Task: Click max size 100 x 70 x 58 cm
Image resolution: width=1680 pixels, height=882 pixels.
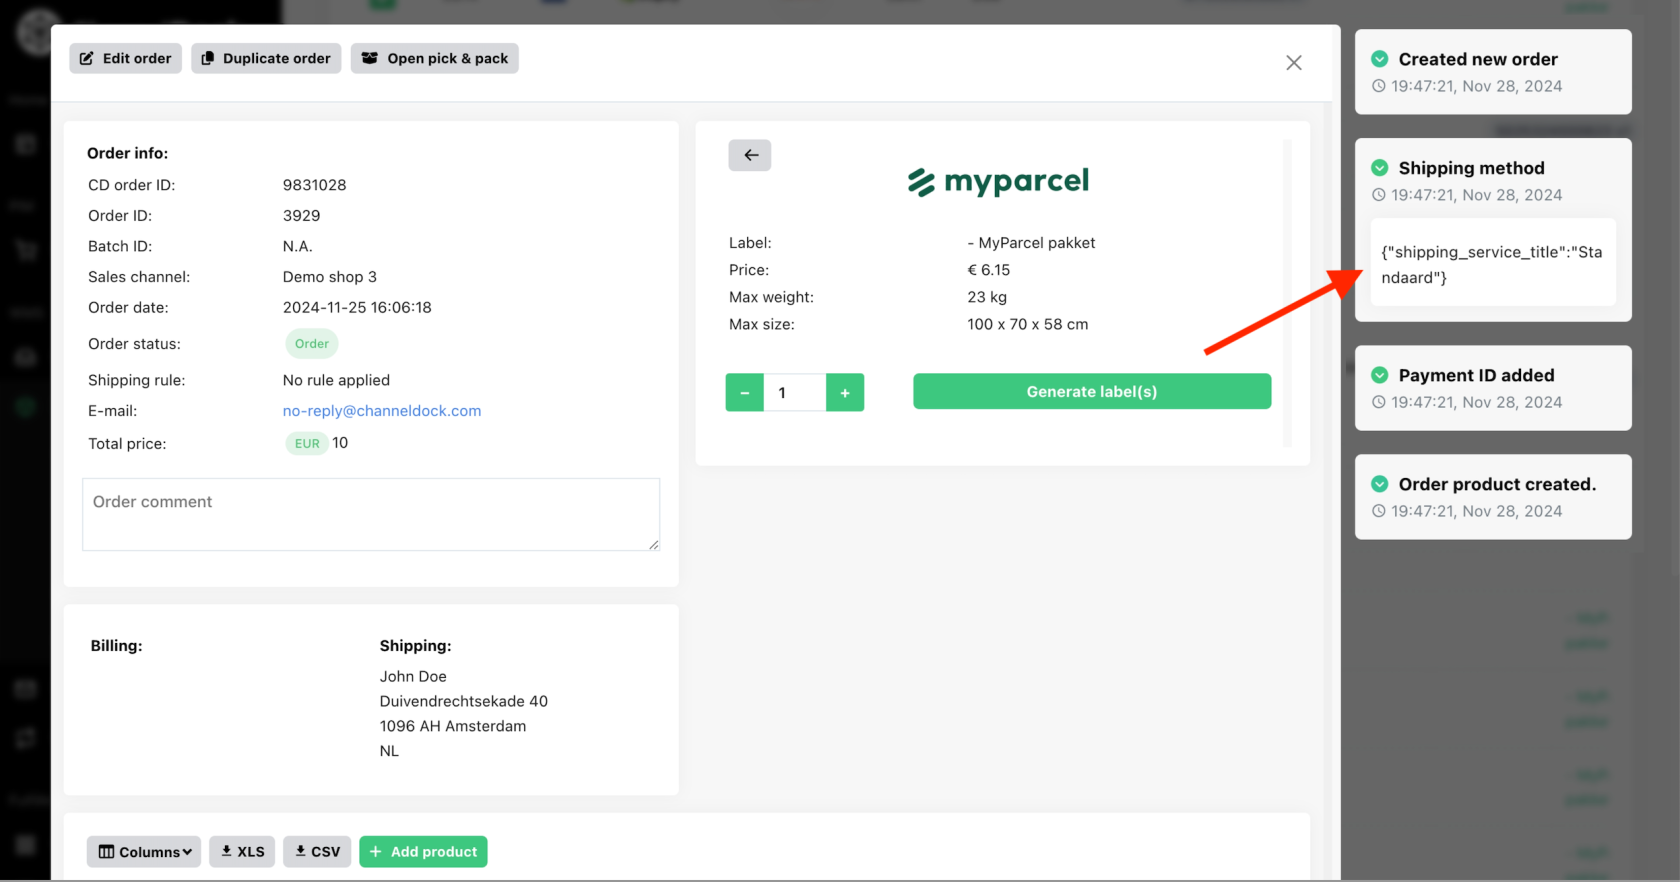Action: coord(1028,324)
